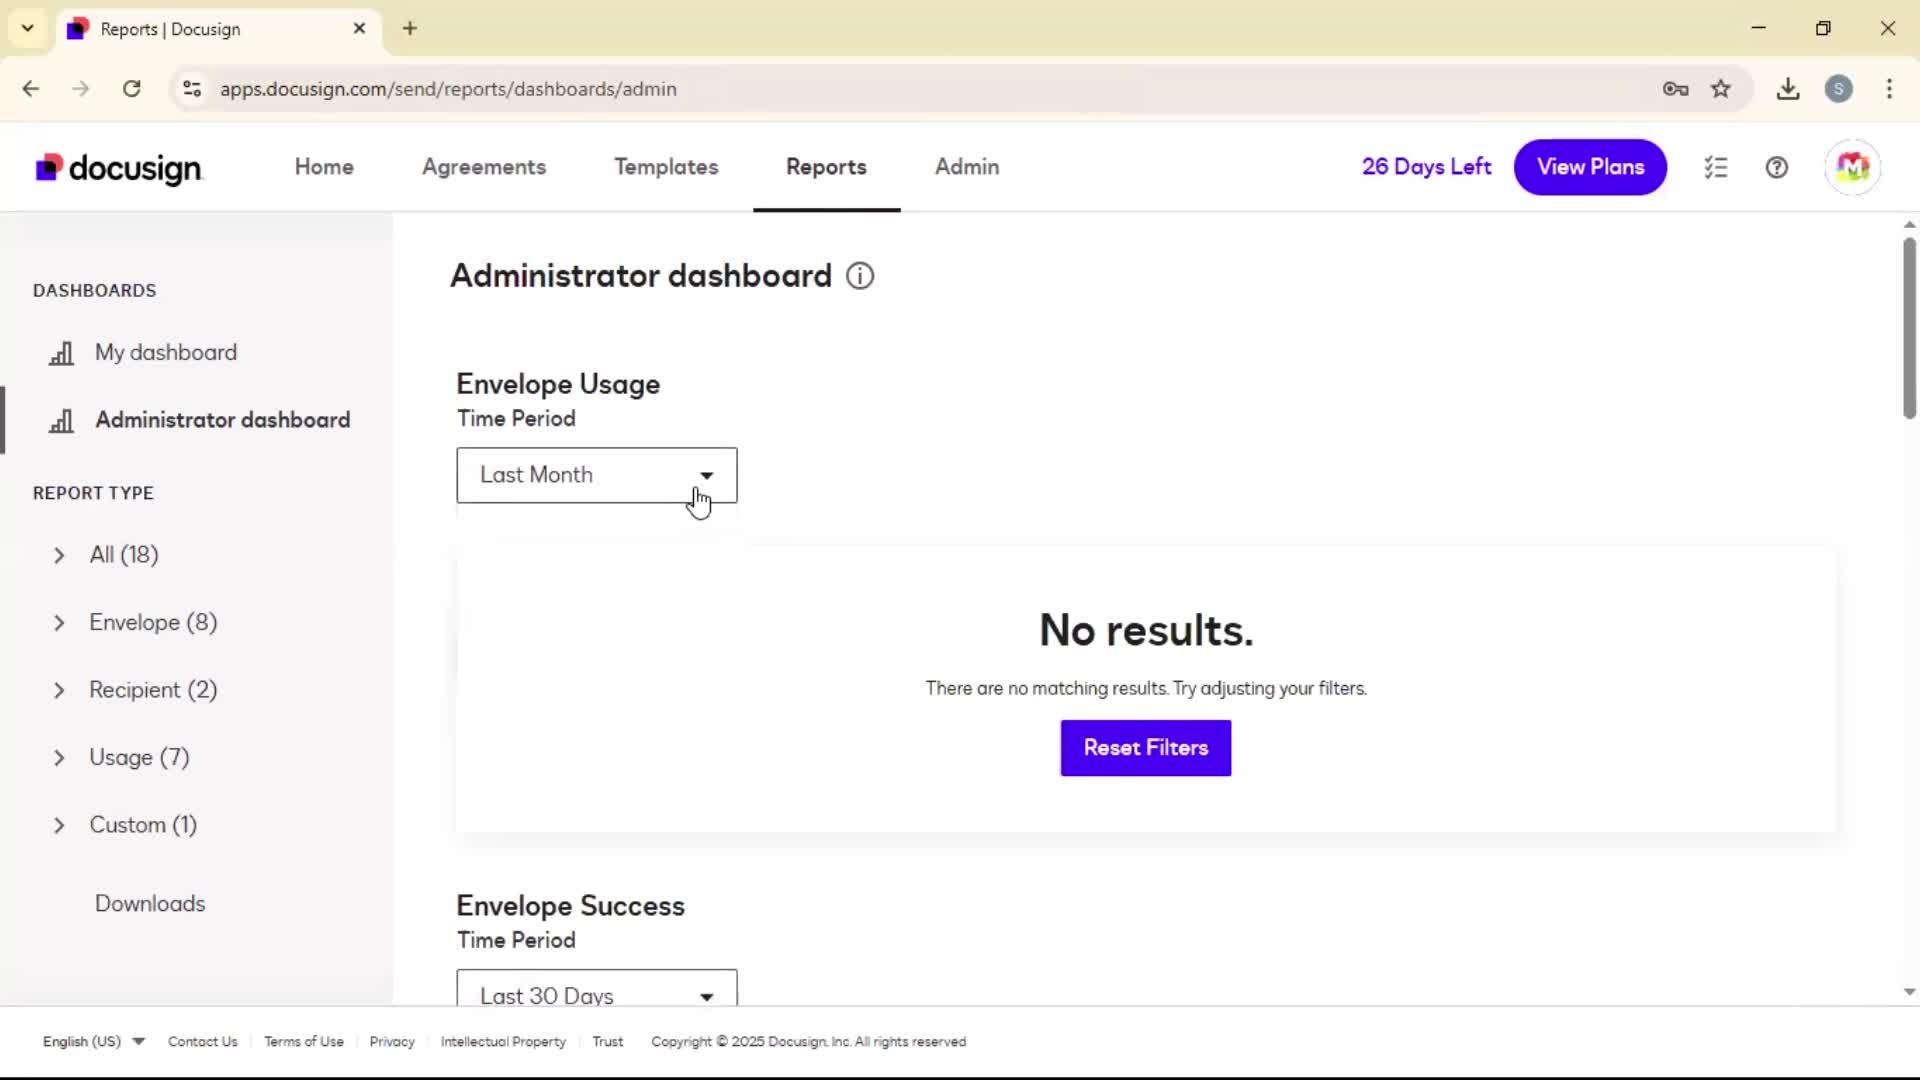This screenshot has height=1080, width=1920.
Task: Expand the Recipient (2) report type
Action: point(59,691)
